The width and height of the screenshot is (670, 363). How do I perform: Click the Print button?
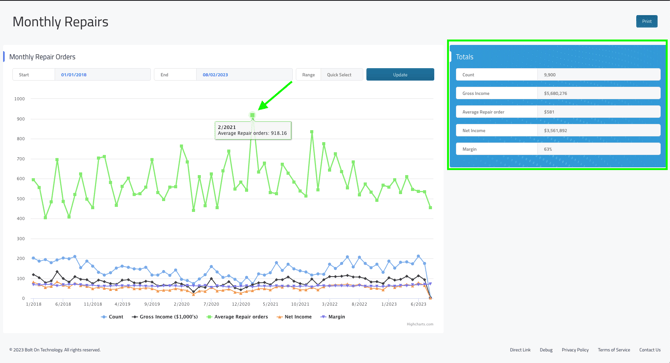[646, 21]
